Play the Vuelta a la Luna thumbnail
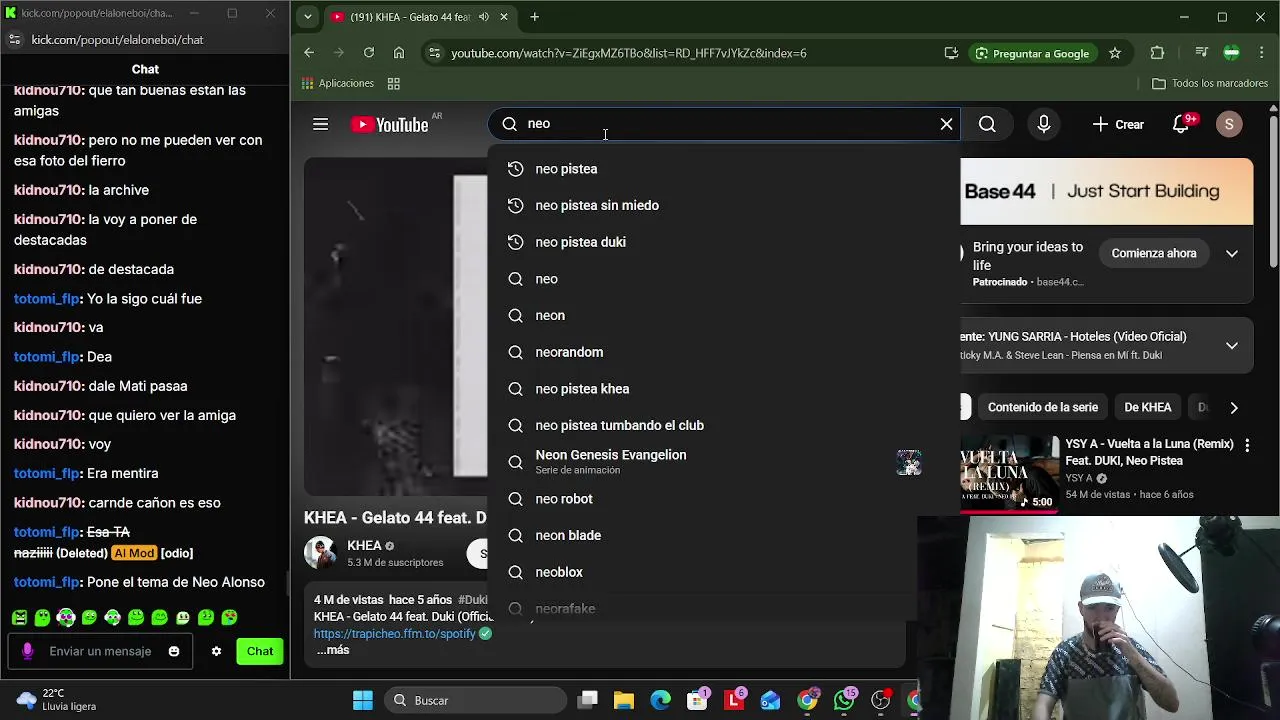The height and width of the screenshot is (720, 1280). pos(1010,474)
